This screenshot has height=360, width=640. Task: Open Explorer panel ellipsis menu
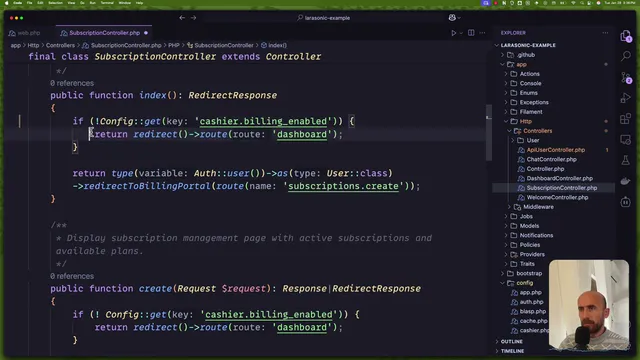pos(605,33)
